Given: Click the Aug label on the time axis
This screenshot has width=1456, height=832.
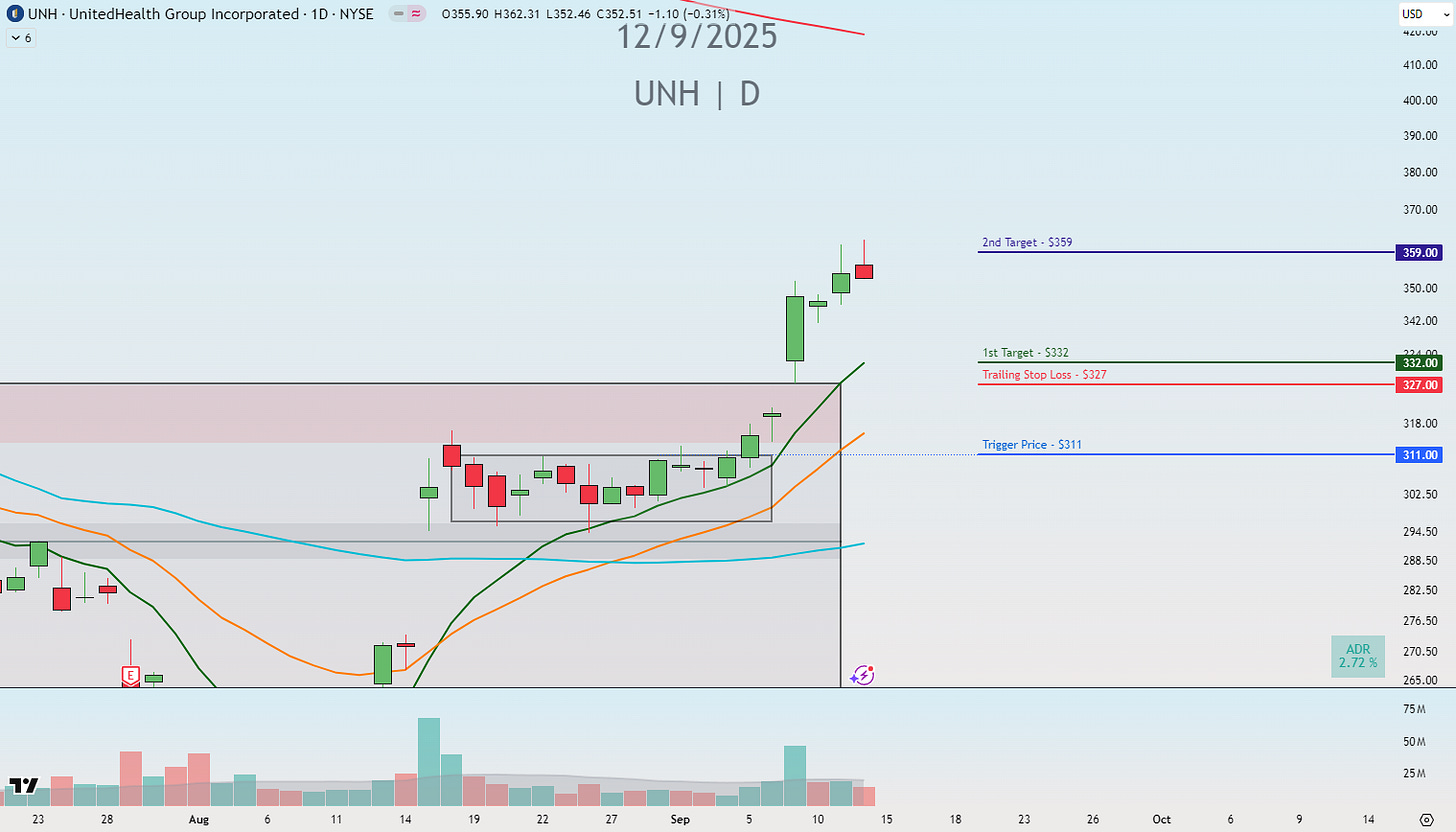Looking at the screenshot, I should (x=199, y=818).
